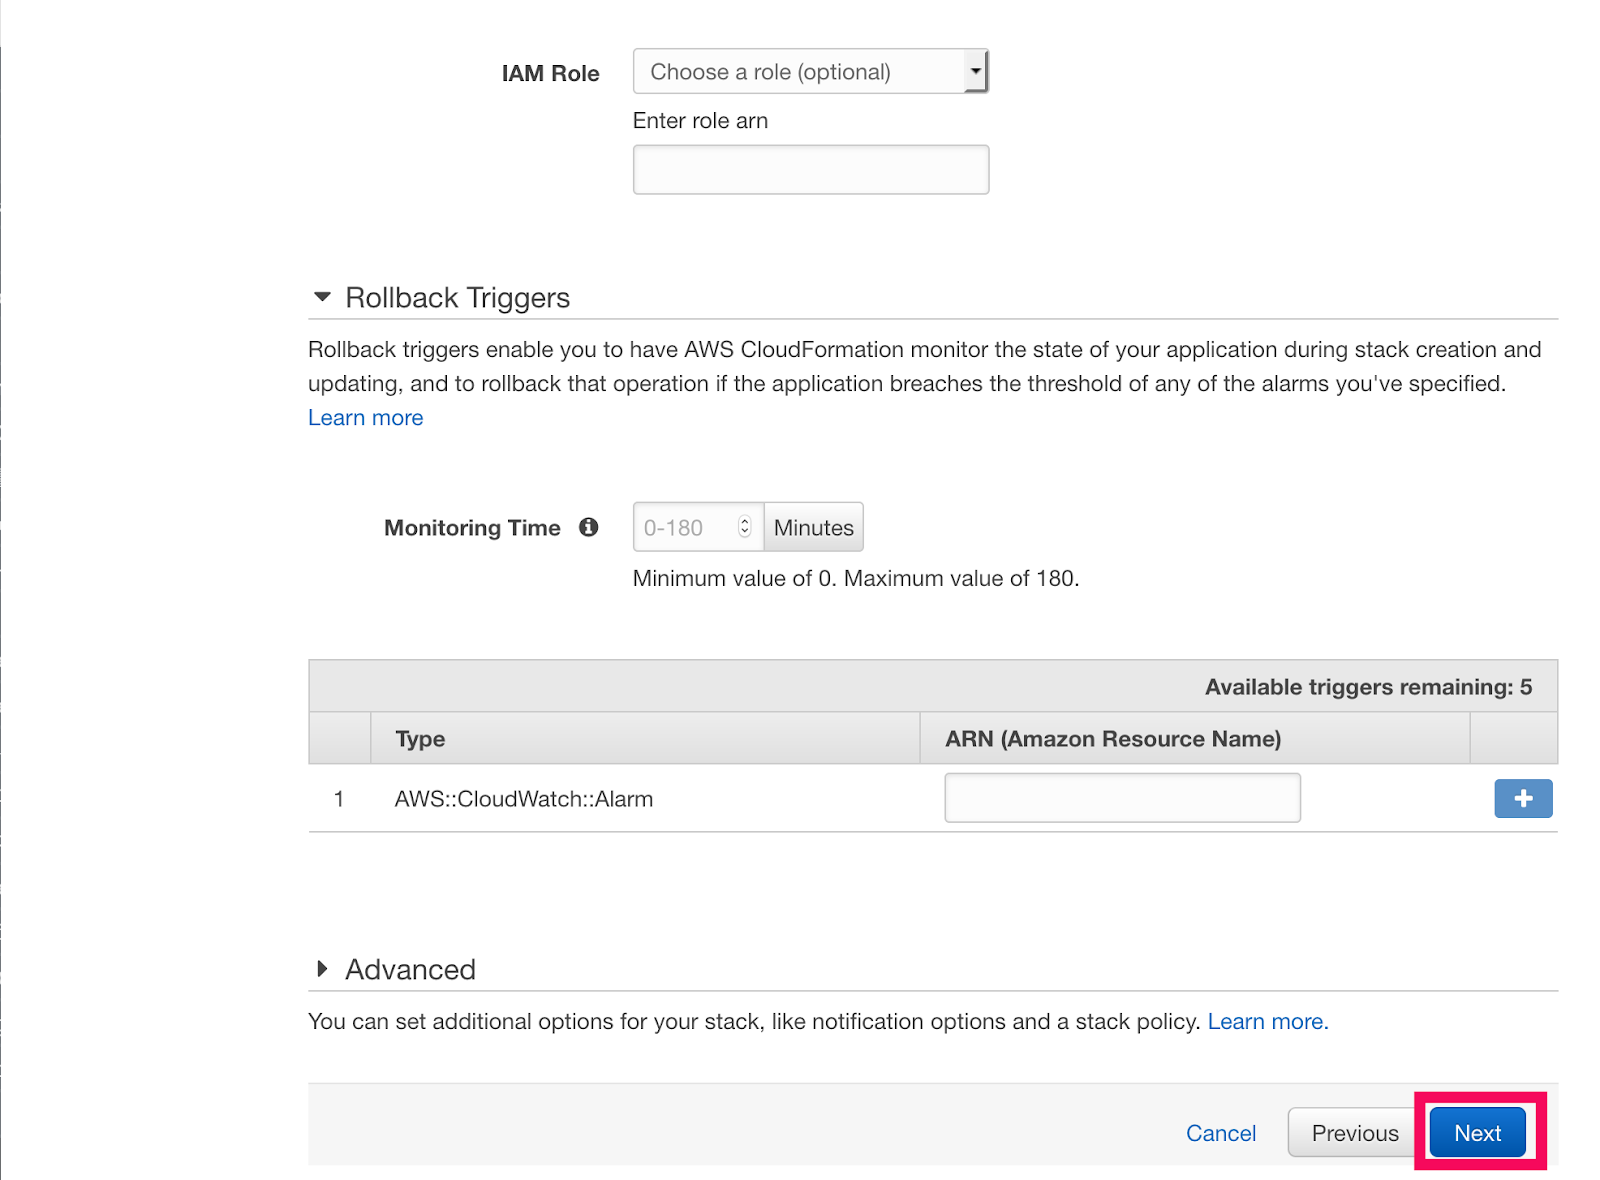Click AWS::CloudWatch::Alarm type text
1600x1180 pixels.
523,799
